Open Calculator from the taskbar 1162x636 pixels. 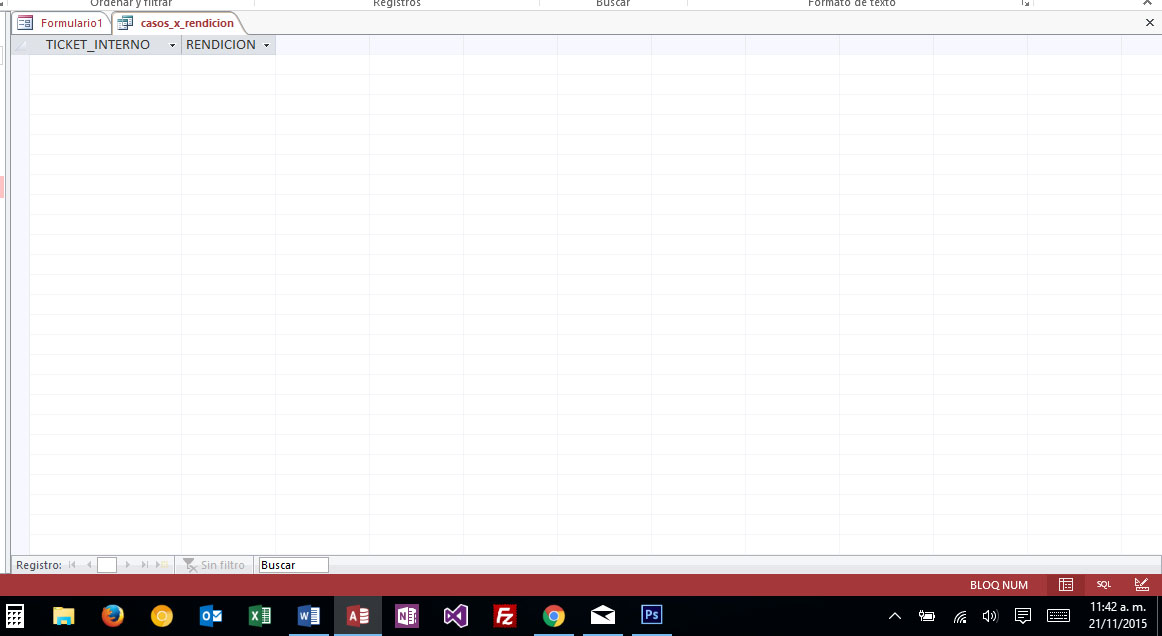click(x=15, y=616)
